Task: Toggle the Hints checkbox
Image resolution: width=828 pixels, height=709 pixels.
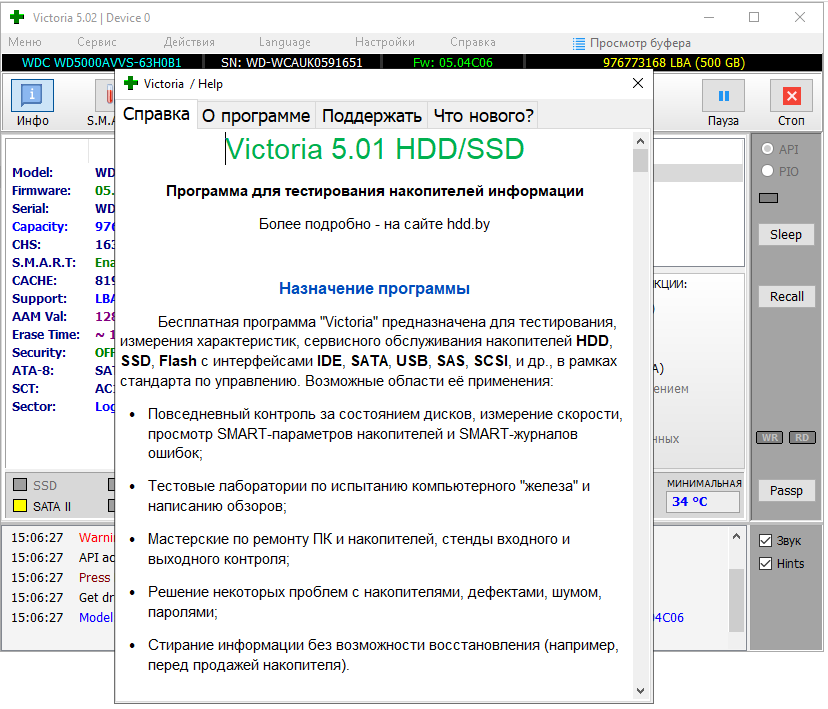Action: (x=765, y=563)
